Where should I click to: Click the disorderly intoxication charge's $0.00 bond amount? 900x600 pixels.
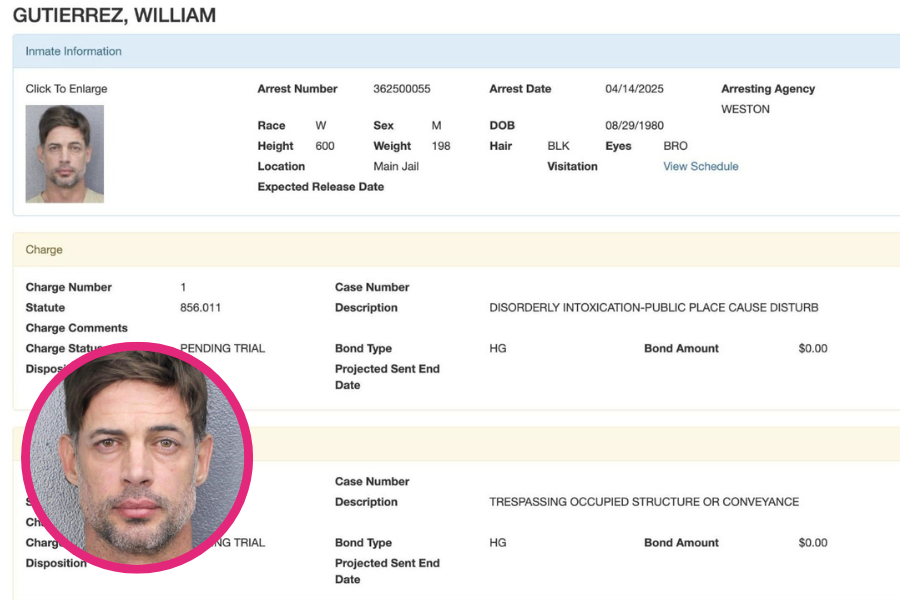click(x=812, y=349)
